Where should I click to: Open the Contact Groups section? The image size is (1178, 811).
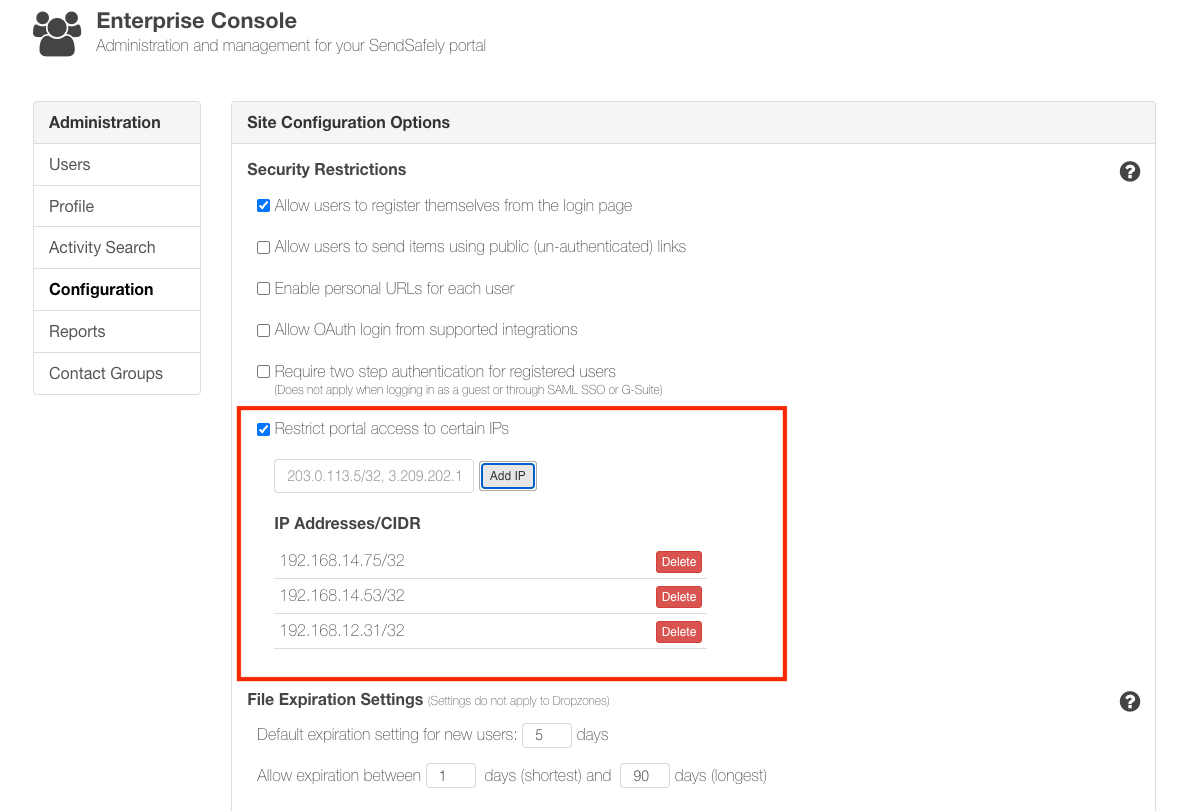pos(105,373)
